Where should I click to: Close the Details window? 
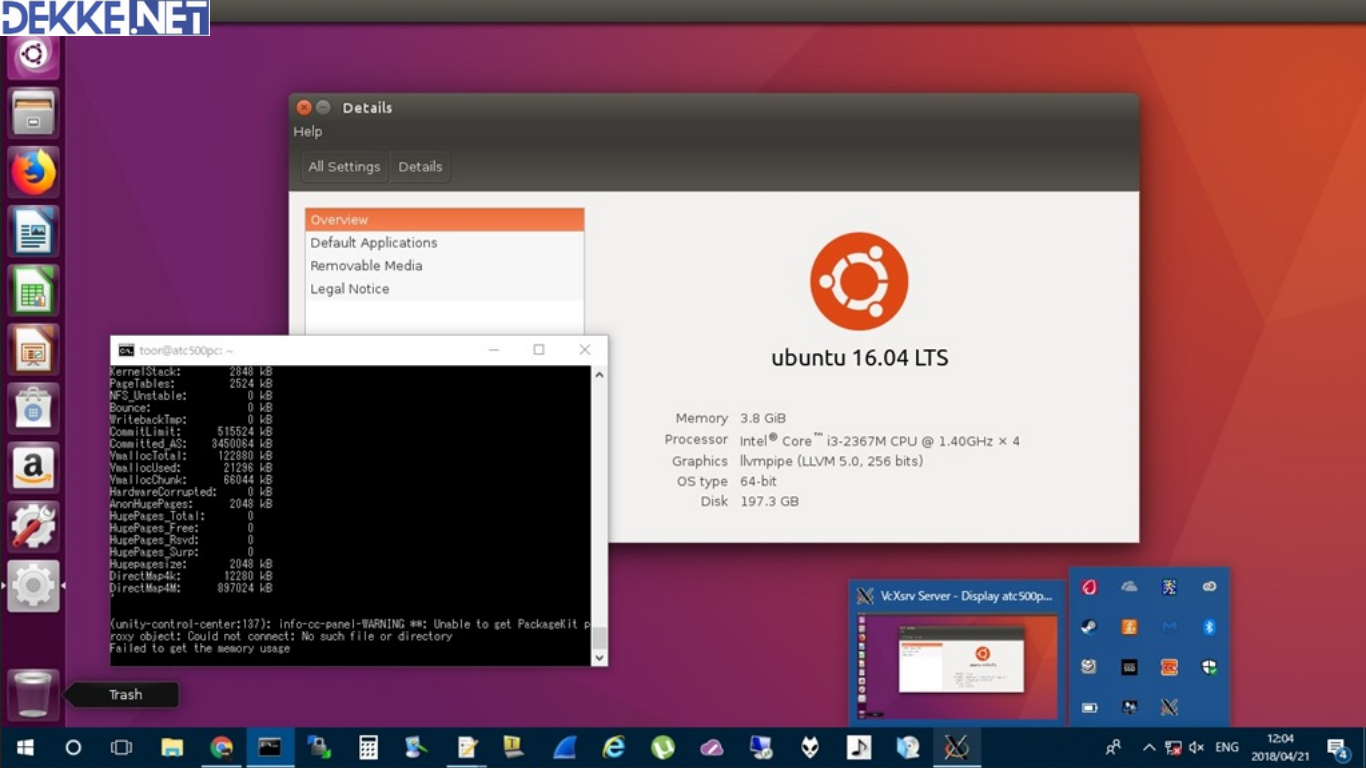tap(304, 108)
